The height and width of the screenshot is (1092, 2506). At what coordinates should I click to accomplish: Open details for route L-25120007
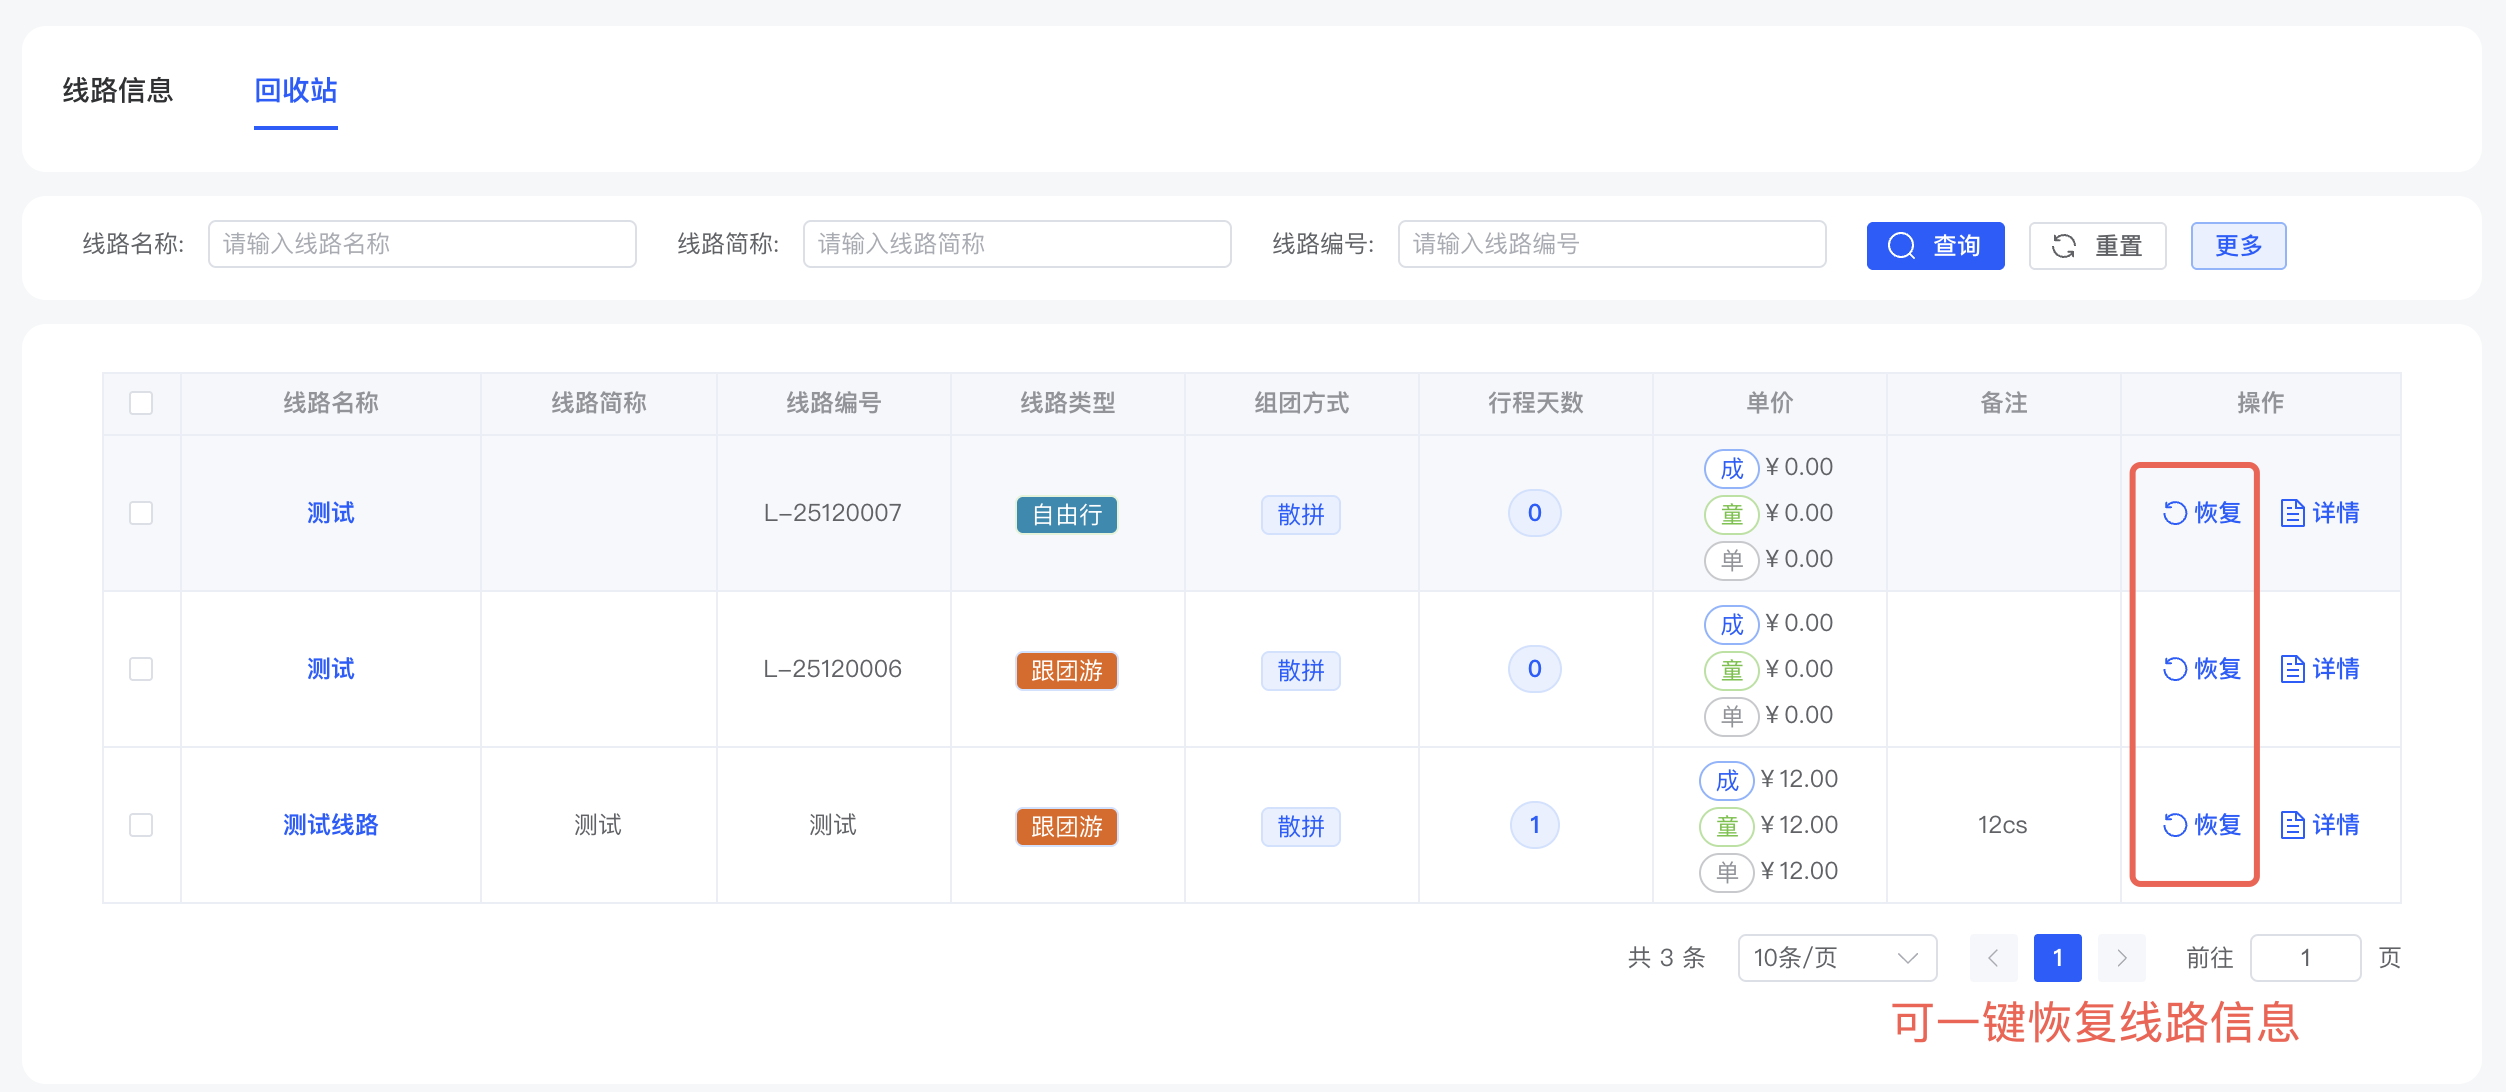coord(2321,512)
